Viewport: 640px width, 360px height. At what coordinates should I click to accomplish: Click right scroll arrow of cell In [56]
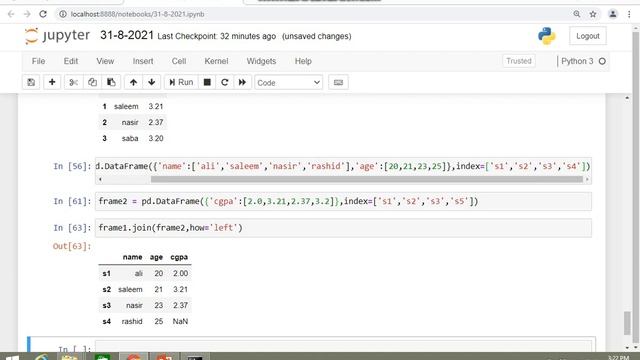pyautogui.click(x=587, y=179)
